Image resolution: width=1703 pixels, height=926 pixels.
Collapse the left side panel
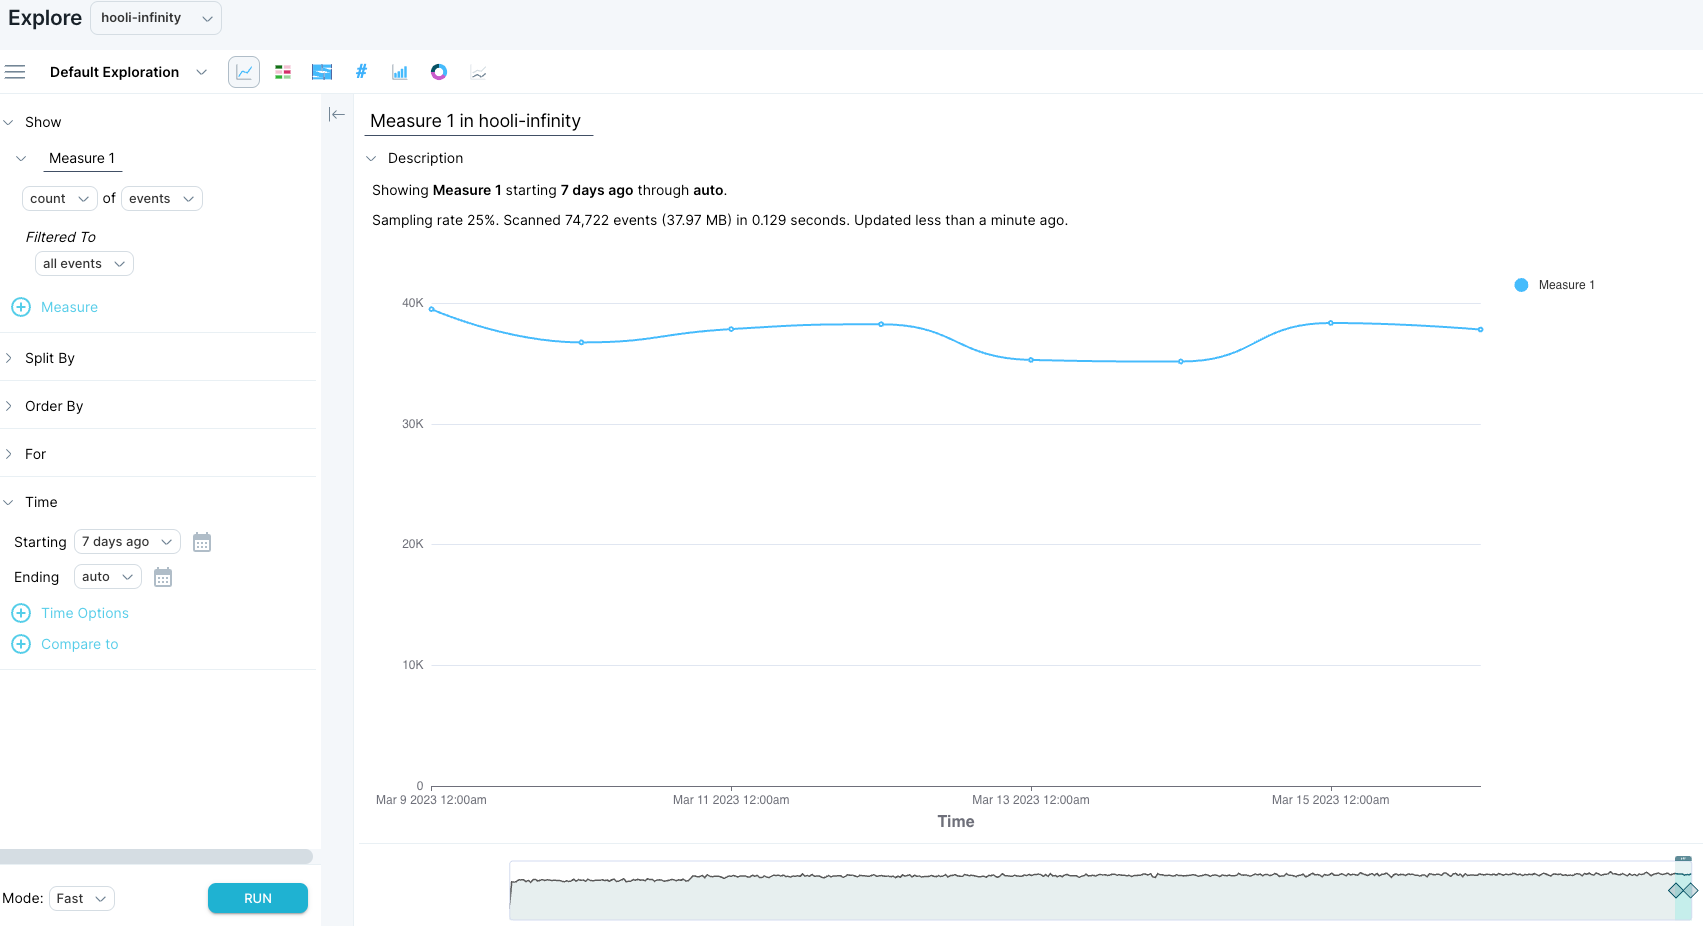click(x=337, y=114)
